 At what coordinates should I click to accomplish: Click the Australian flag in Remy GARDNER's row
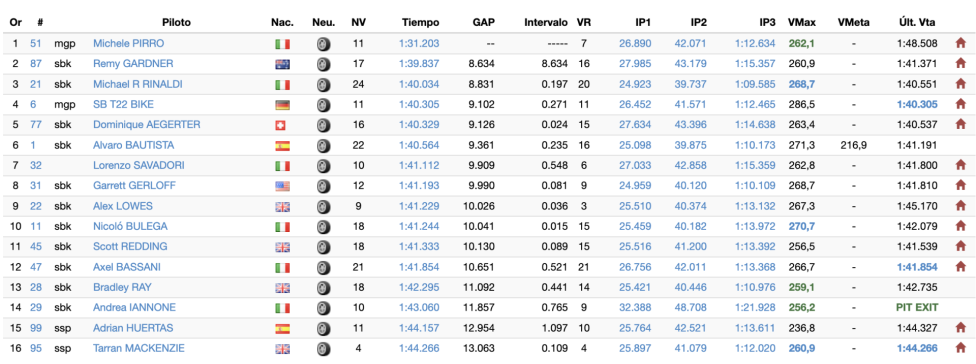point(282,64)
